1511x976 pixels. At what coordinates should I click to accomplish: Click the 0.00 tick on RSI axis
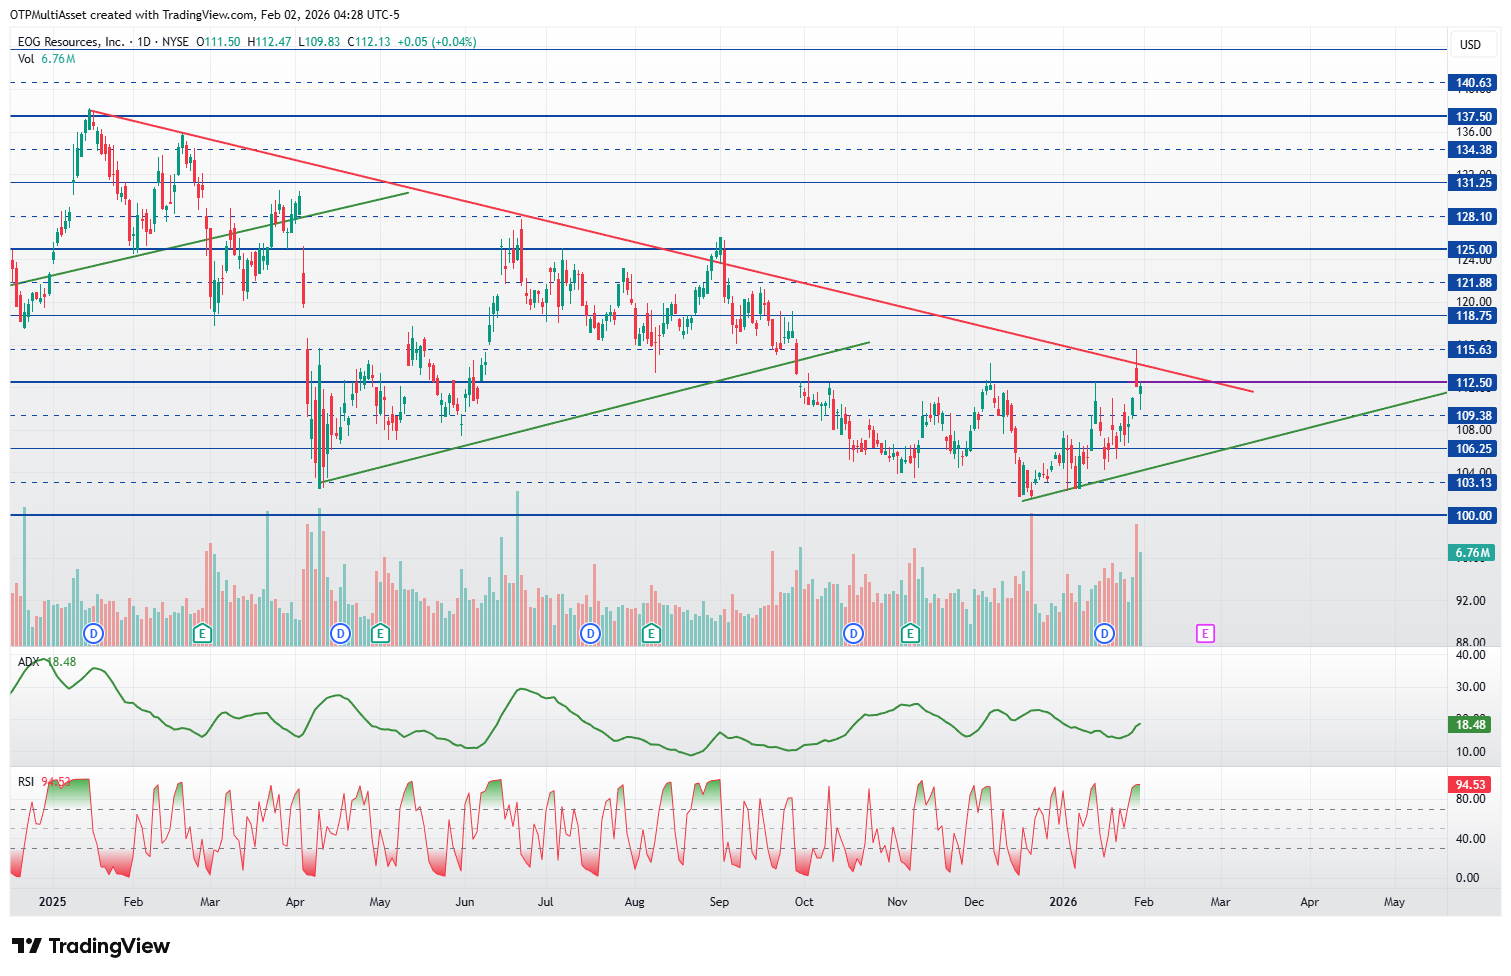1468,878
